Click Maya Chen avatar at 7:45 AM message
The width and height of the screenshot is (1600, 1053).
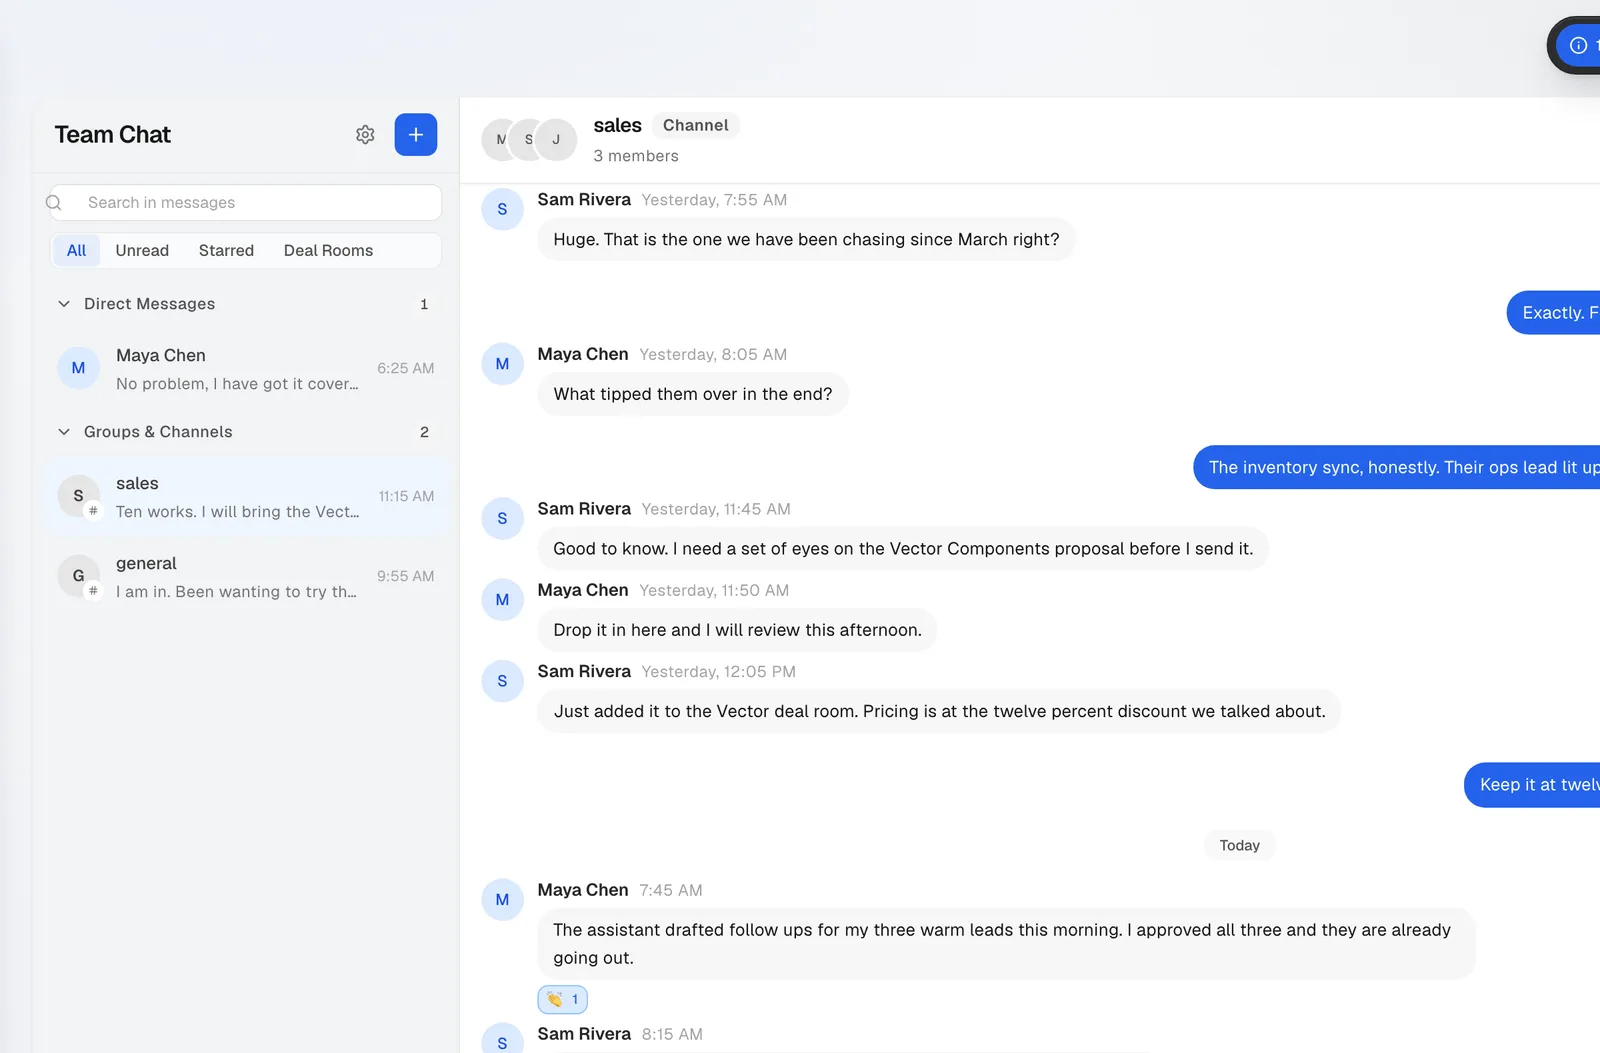pyautogui.click(x=502, y=900)
